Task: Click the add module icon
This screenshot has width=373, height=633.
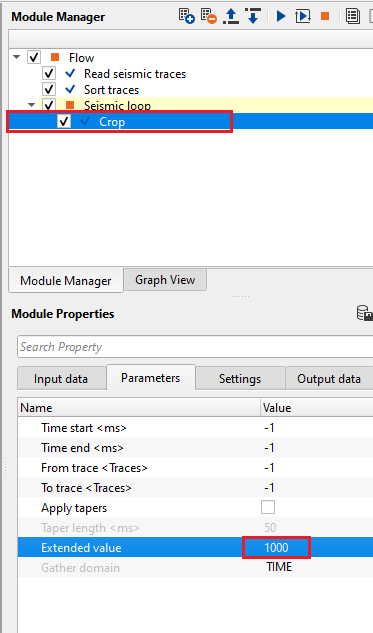Action: pyautogui.click(x=187, y=16)
